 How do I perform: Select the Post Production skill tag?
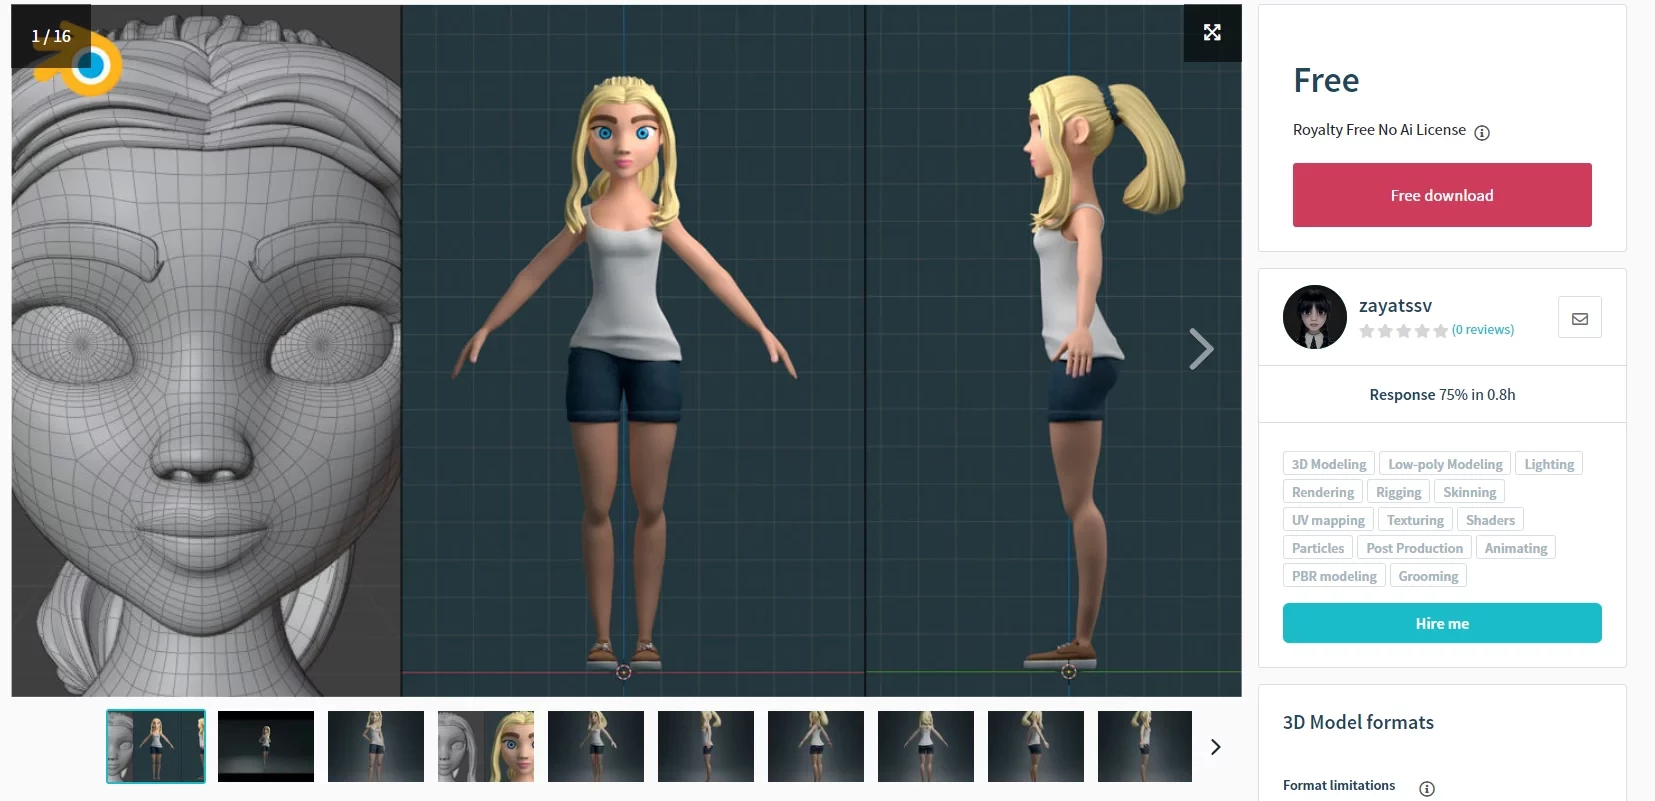tap(1414, 548)
